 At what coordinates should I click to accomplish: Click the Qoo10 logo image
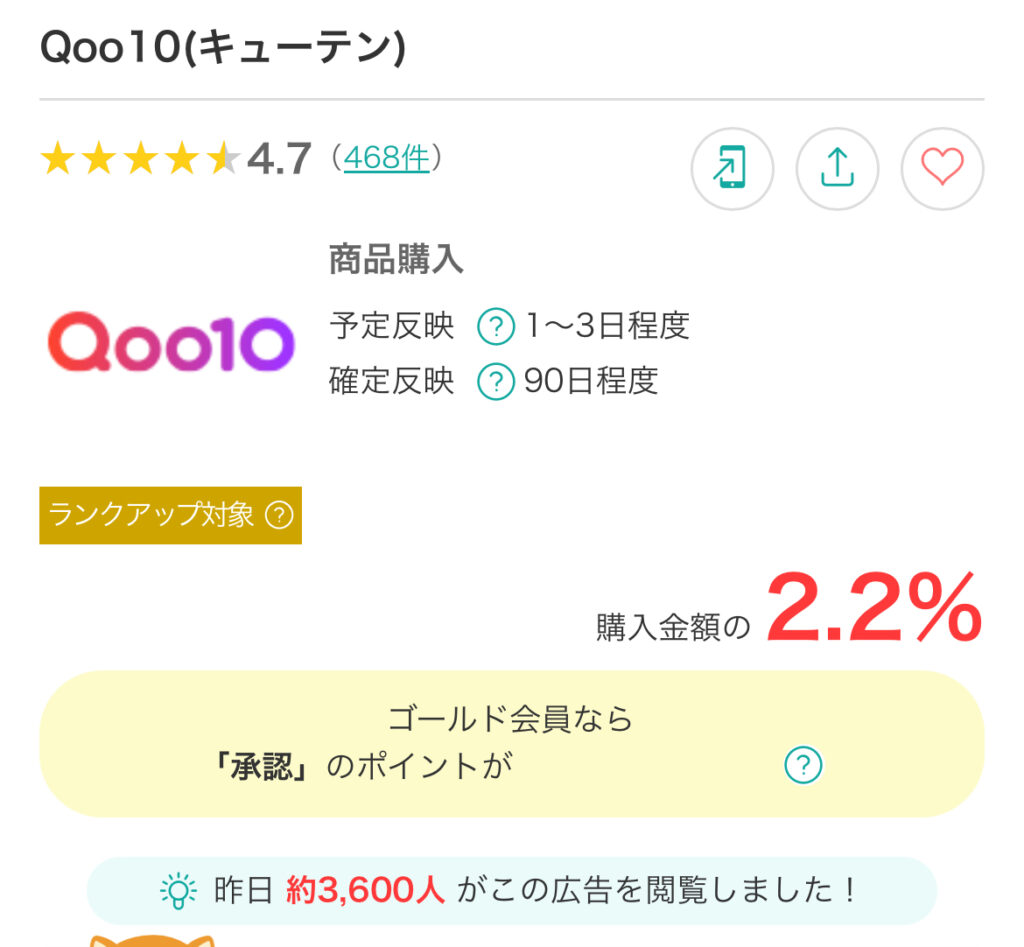pyautogui.click(x=171, y=342)
